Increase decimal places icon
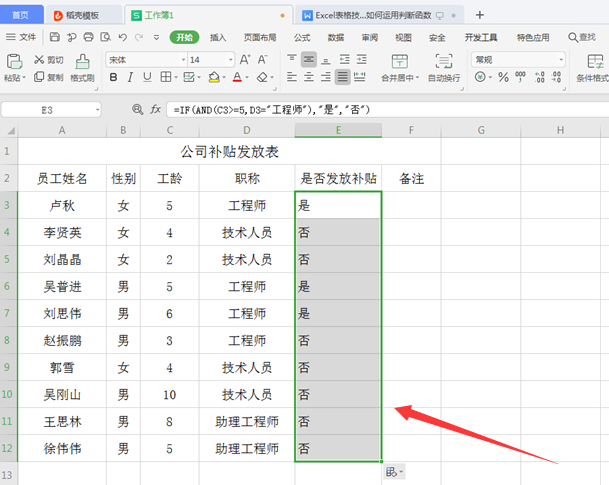 tap(539, 77)
